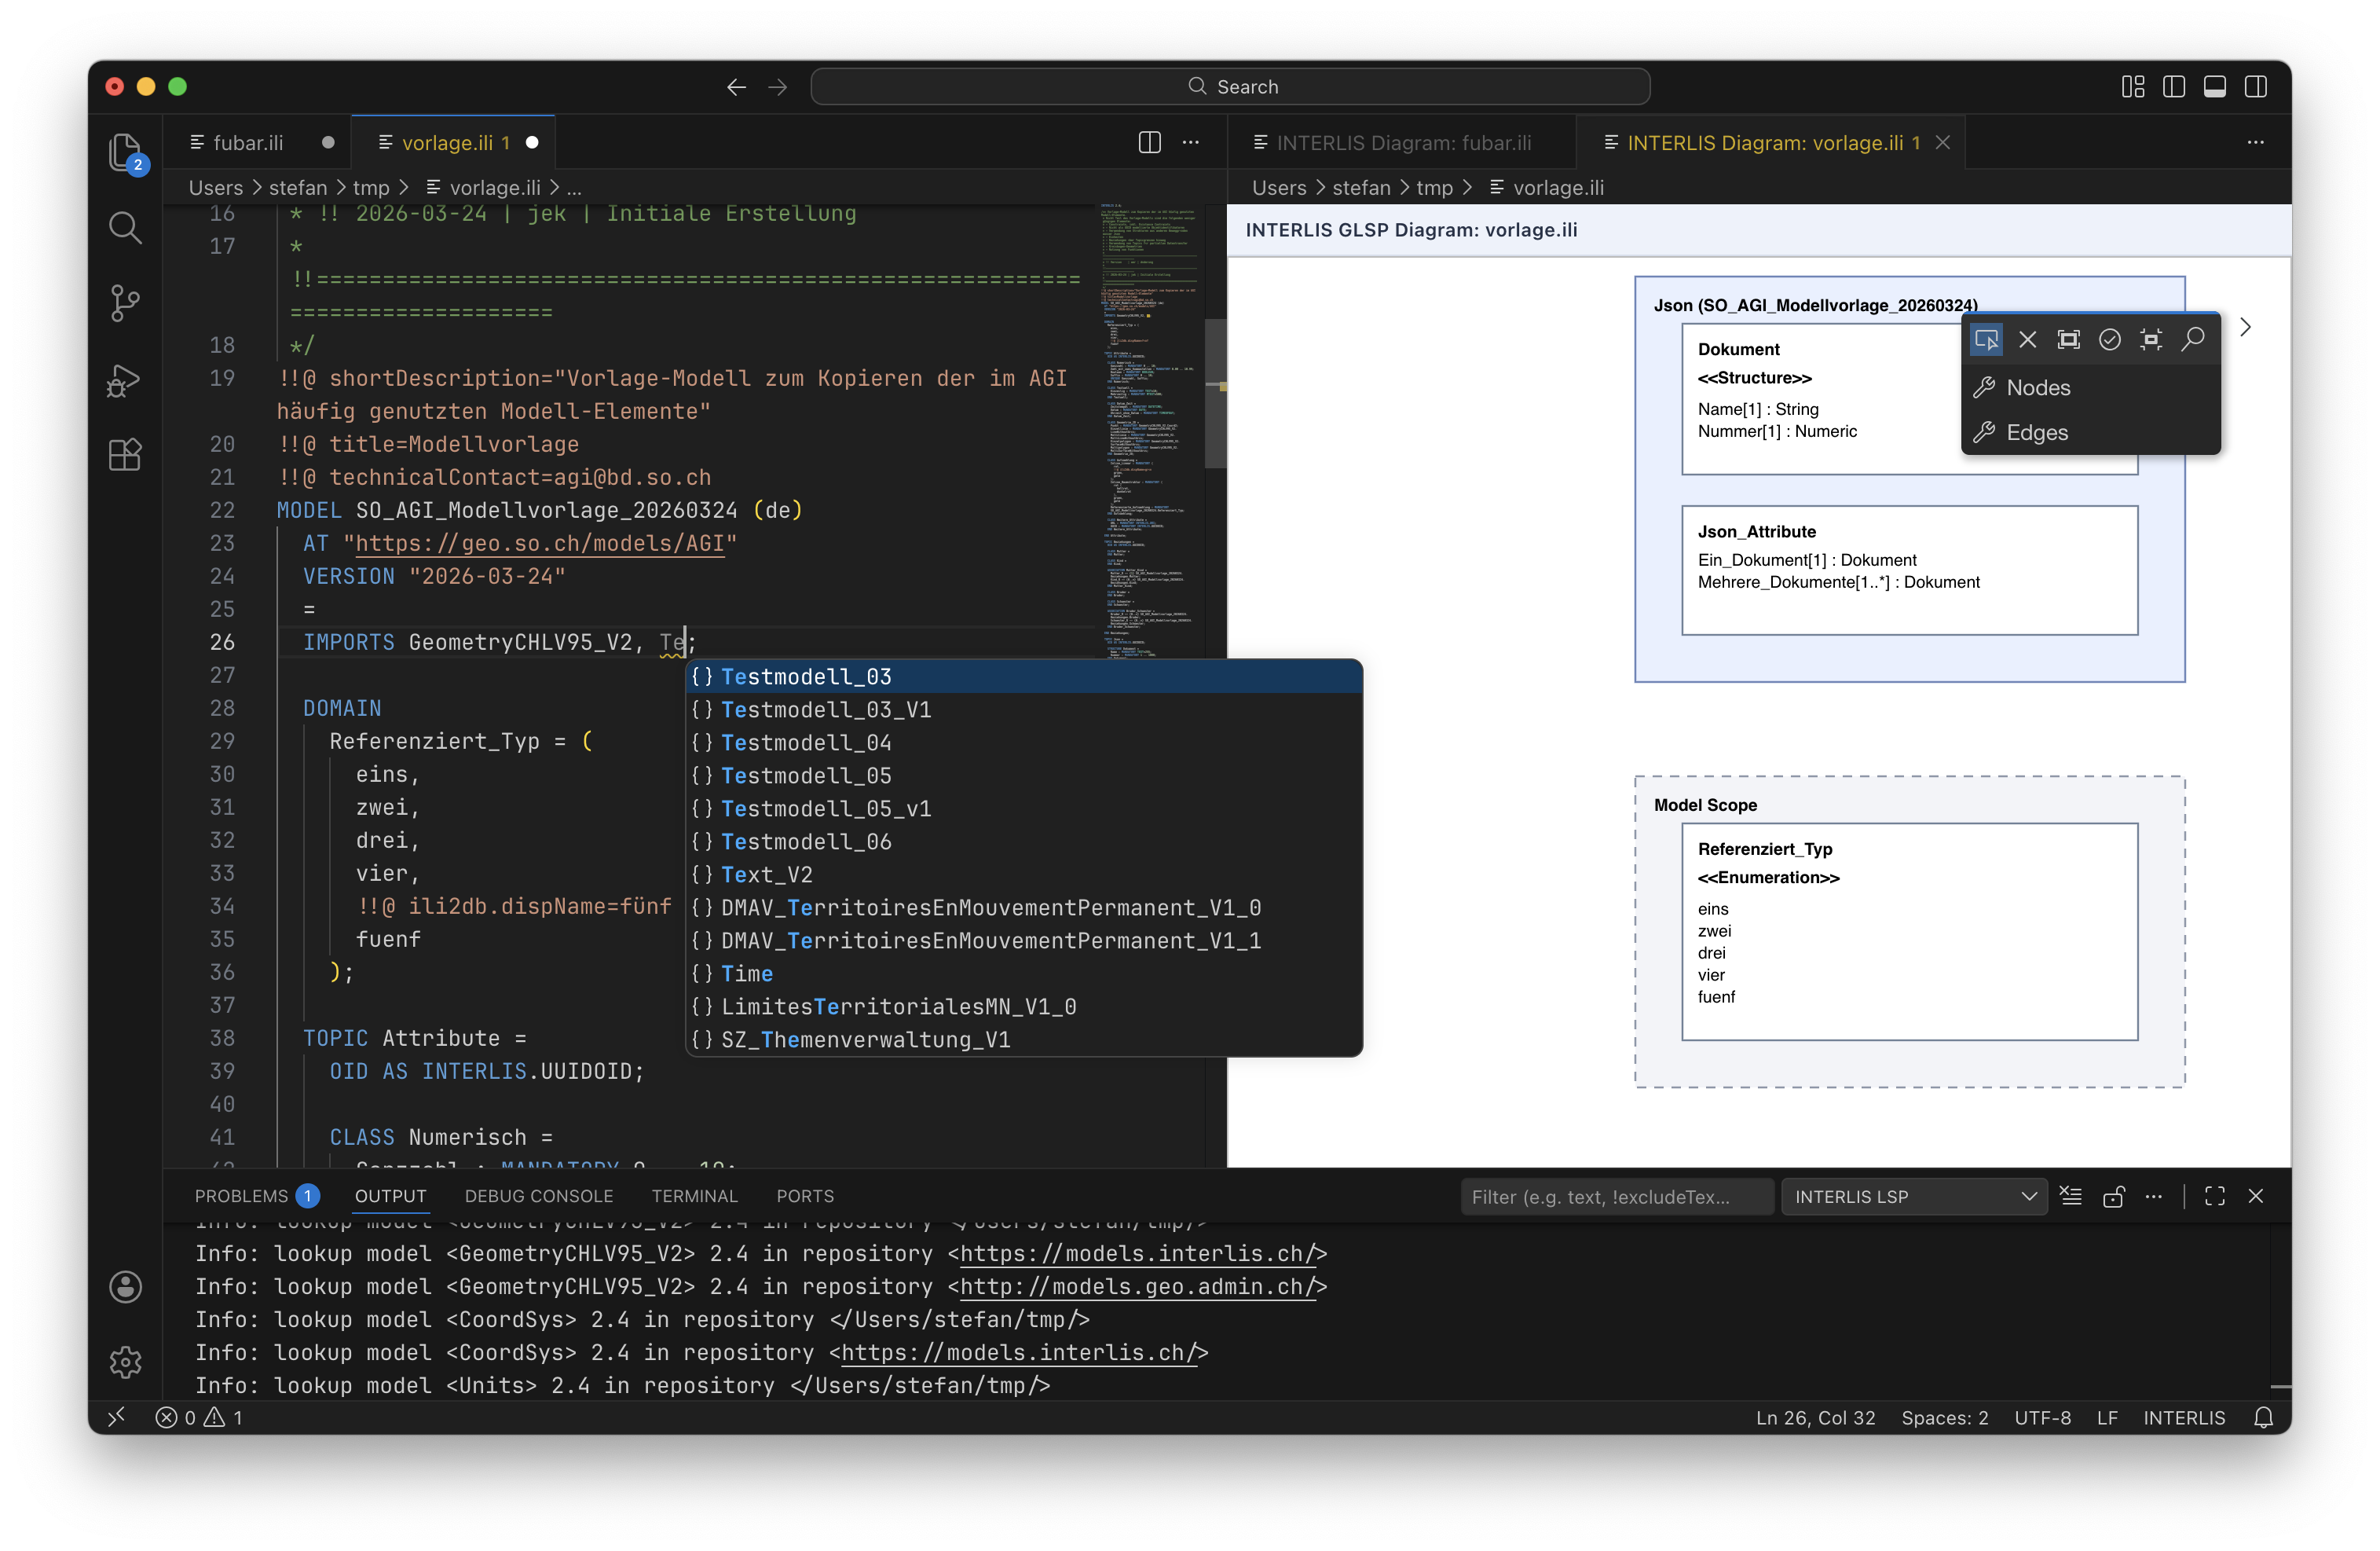This screenshot has height=1551, width=2380.
Task: Click the output Filter text field
Action: (x=1616, y=1196)
